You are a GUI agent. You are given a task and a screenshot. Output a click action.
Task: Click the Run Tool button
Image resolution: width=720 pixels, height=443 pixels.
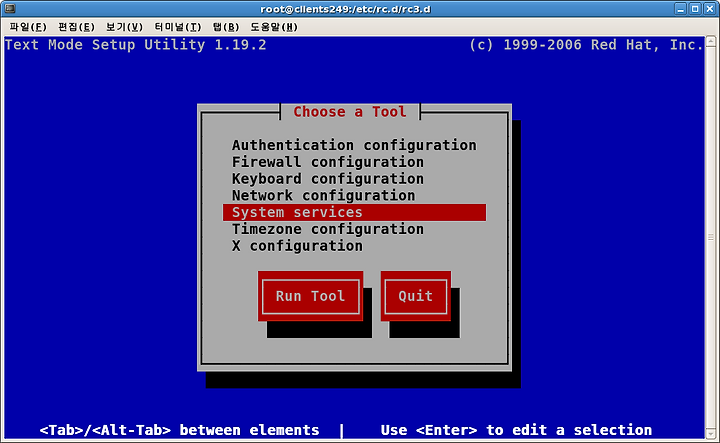click(310, 296)
